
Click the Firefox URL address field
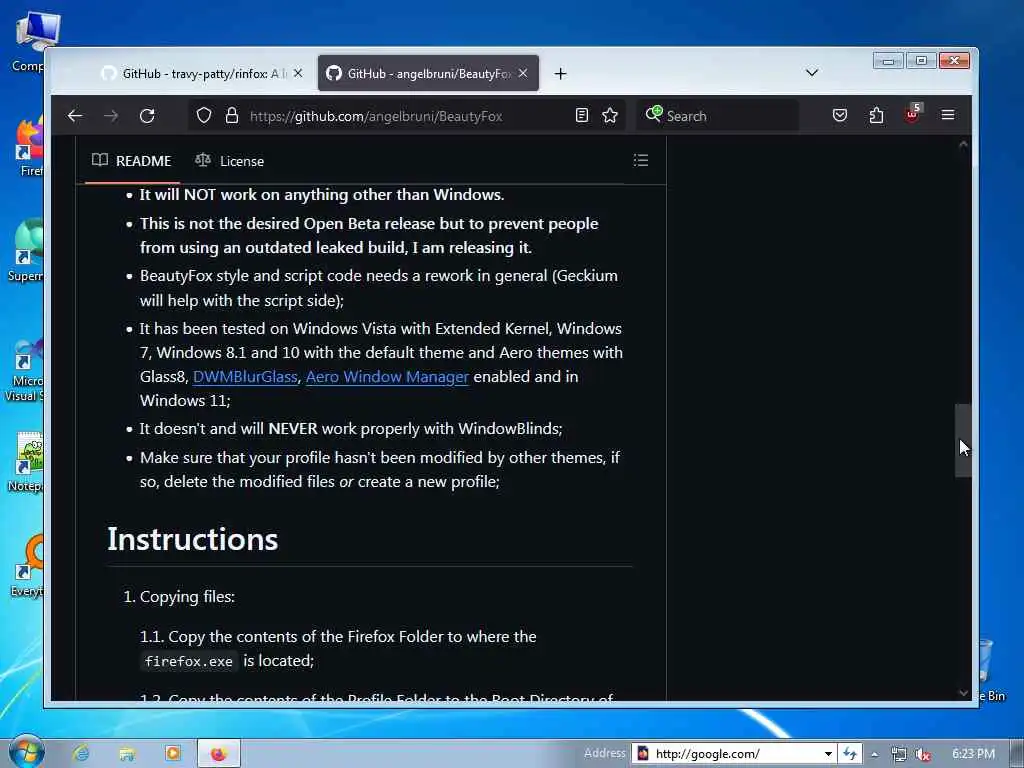click(x=406, y=116)
